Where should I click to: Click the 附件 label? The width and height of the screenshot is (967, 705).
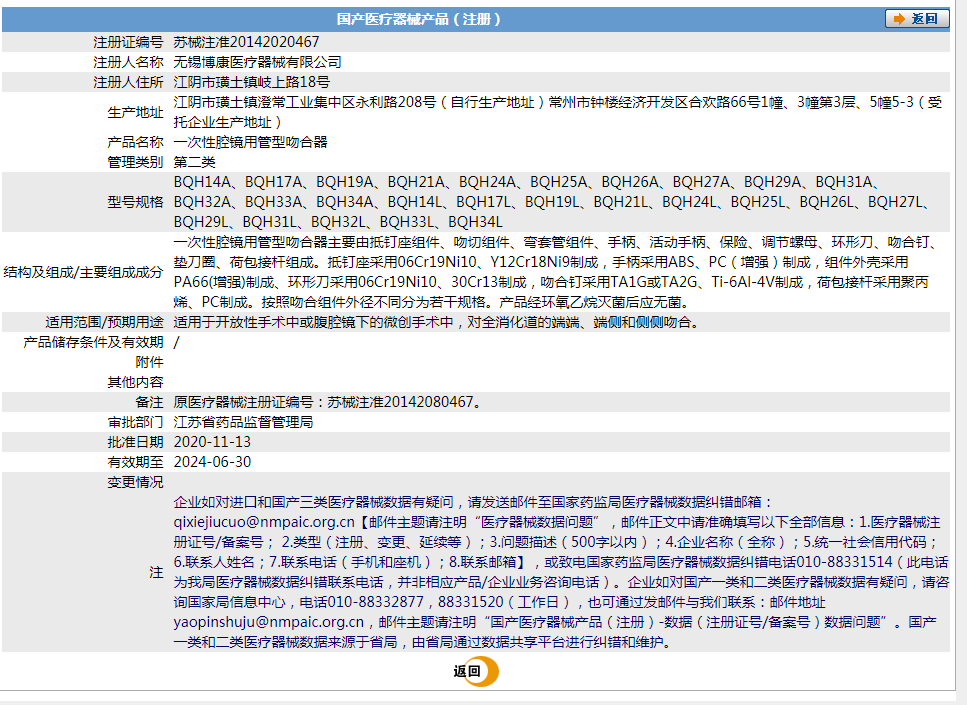pyautogui.click(x=149, y=362)
